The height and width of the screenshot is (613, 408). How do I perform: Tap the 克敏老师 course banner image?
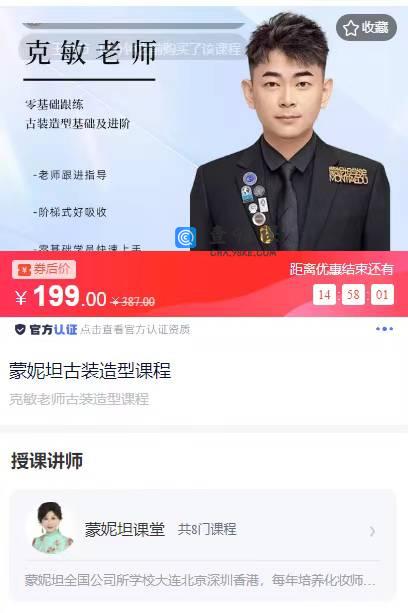[x=204, y=129]
